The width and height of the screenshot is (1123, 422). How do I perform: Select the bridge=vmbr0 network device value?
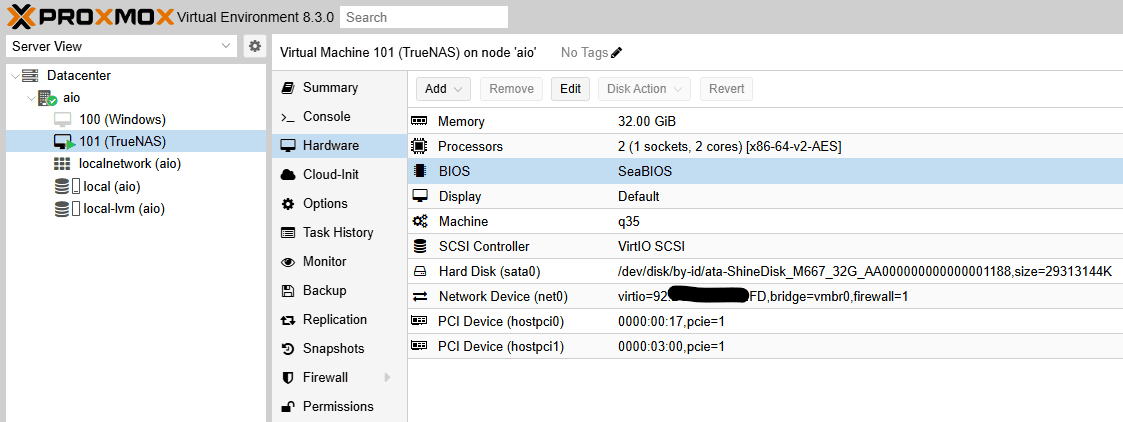[763, 296]
